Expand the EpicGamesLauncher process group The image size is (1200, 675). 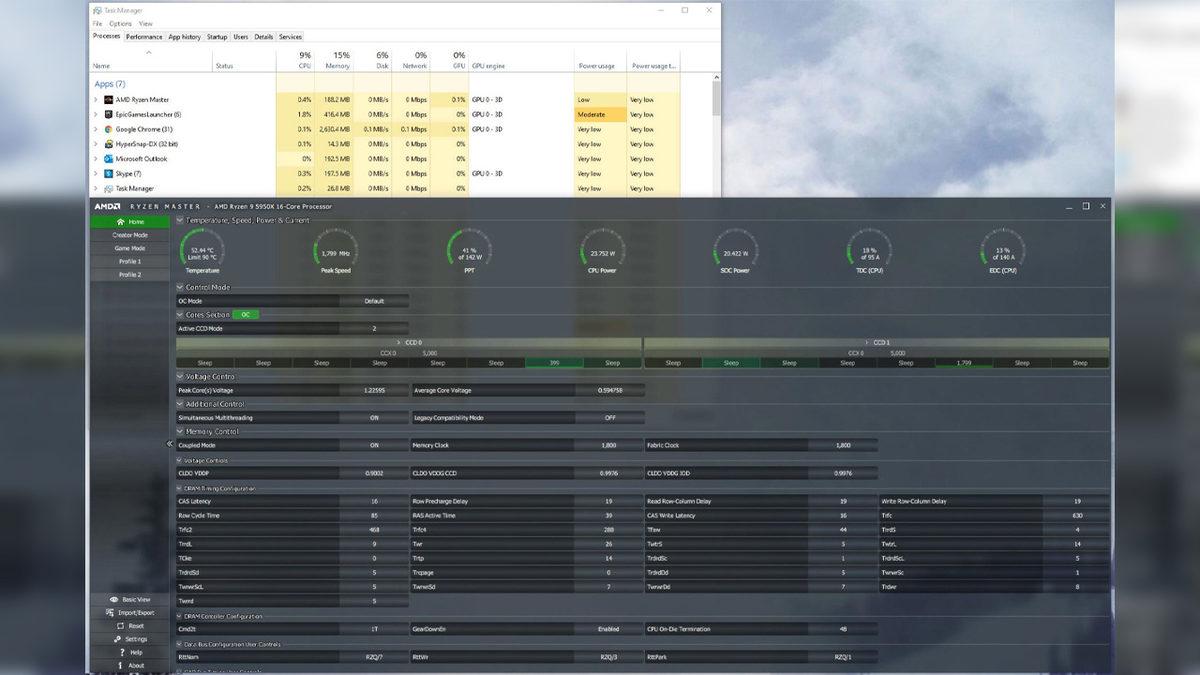tap(96, 114)
